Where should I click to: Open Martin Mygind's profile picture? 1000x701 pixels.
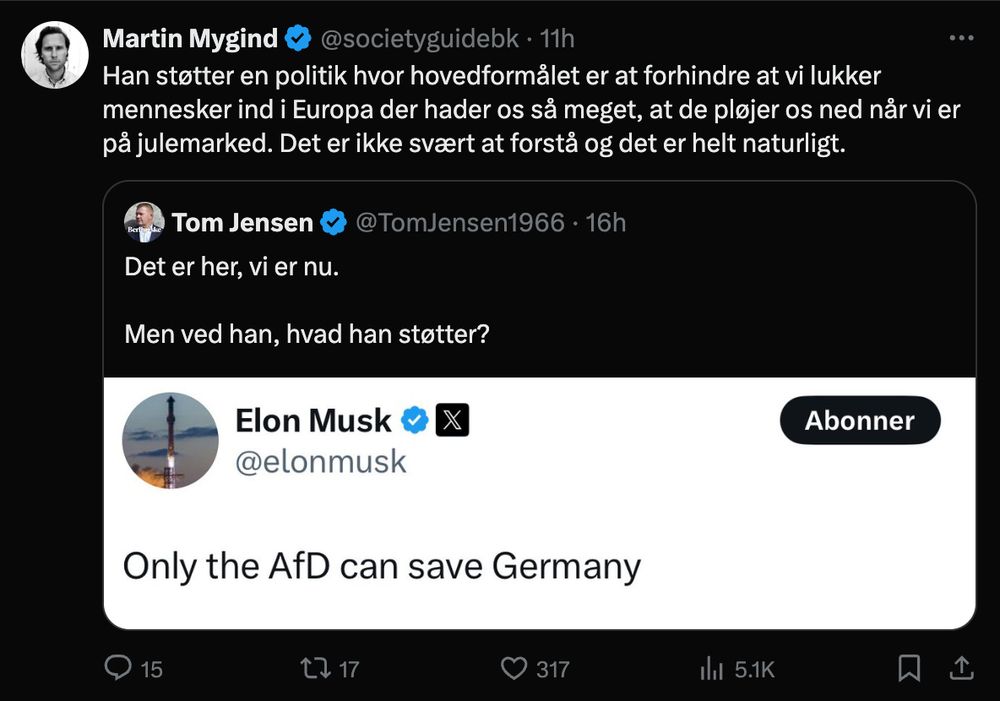[x=55, y=55]
